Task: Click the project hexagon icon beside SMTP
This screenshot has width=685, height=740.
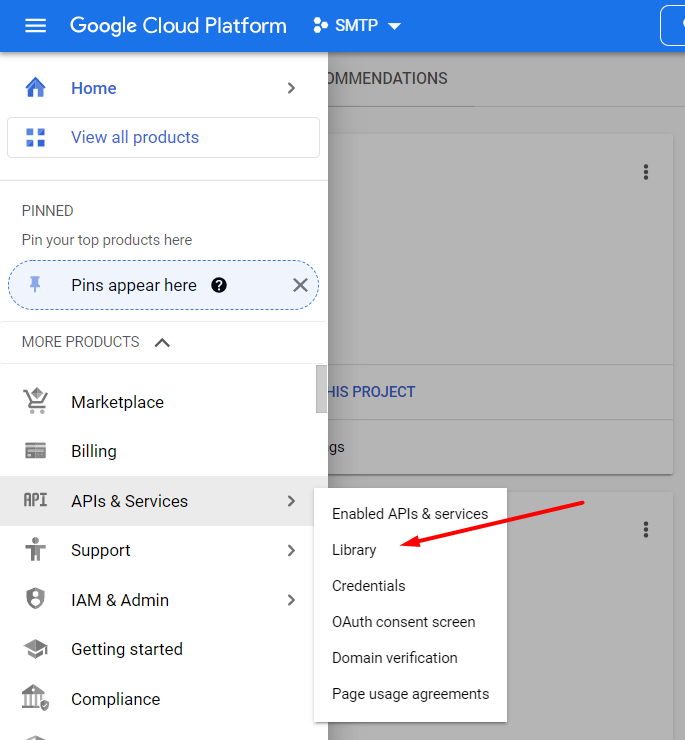Action: click(321, 25)
